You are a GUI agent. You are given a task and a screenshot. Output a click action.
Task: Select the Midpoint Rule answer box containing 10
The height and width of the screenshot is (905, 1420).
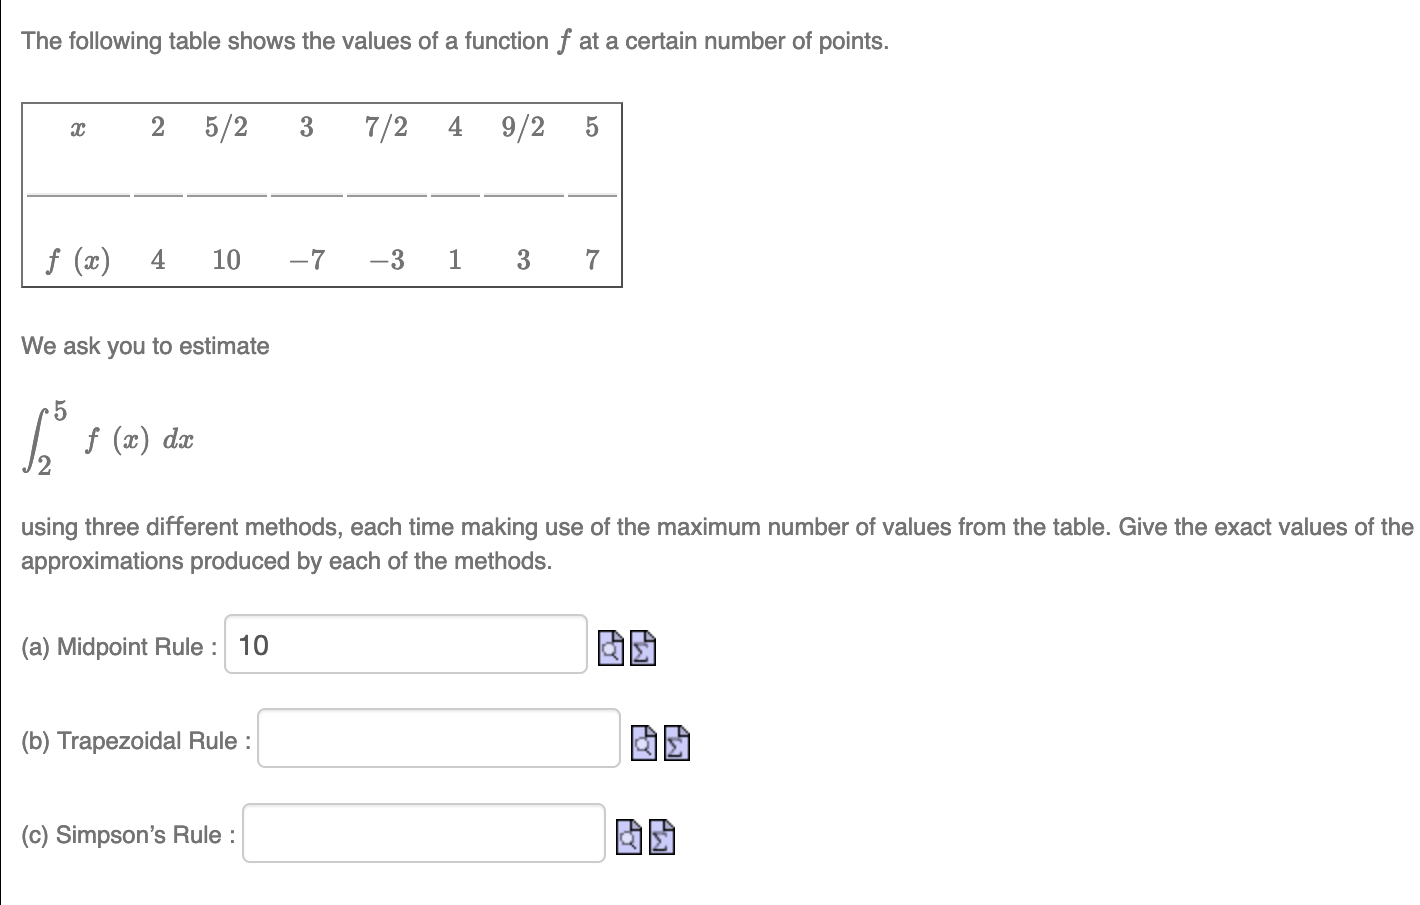(x=405, y=645)
